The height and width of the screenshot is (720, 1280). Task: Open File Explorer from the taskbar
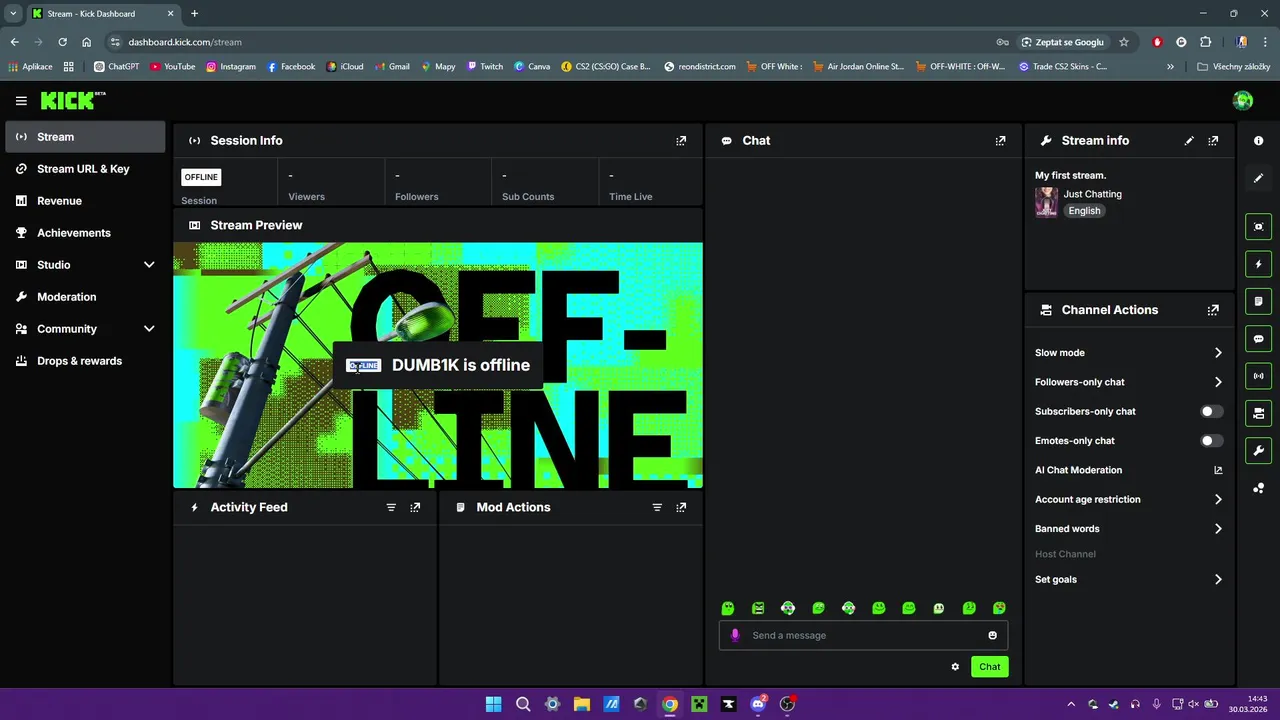tap(582, 704)
